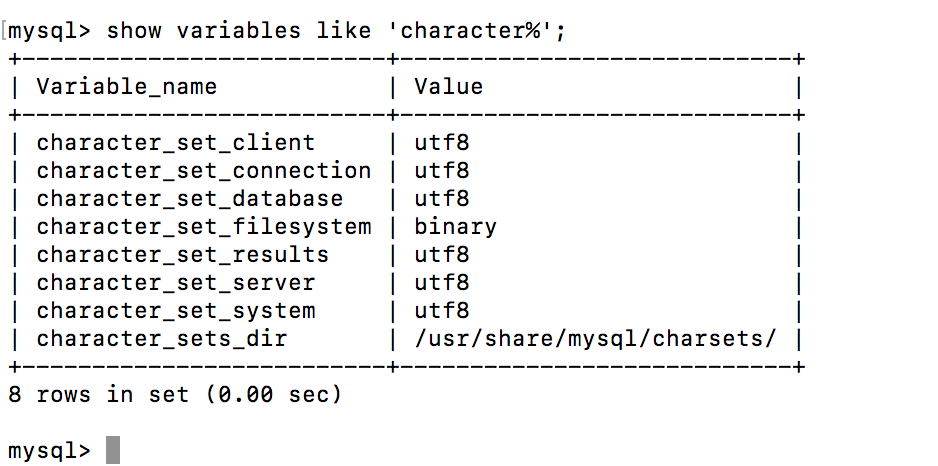
Task: Click the /usr/share/mysql/charsets/ path
Action: tap(595, 339)
